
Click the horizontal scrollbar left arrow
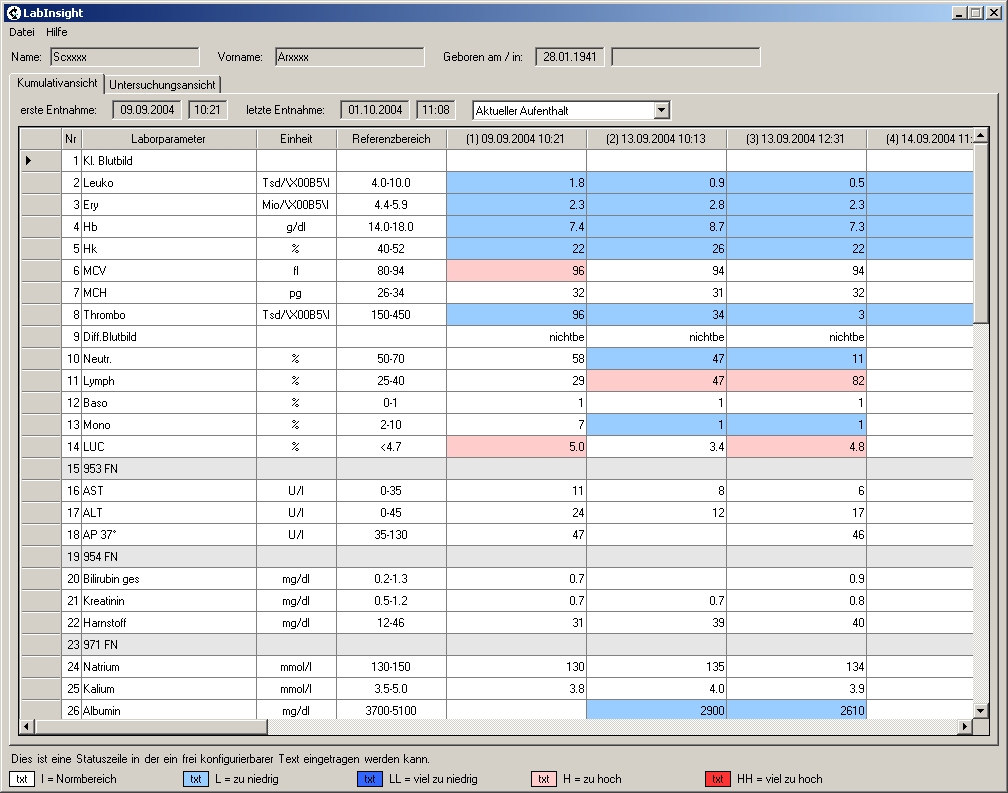pos(27,727)
